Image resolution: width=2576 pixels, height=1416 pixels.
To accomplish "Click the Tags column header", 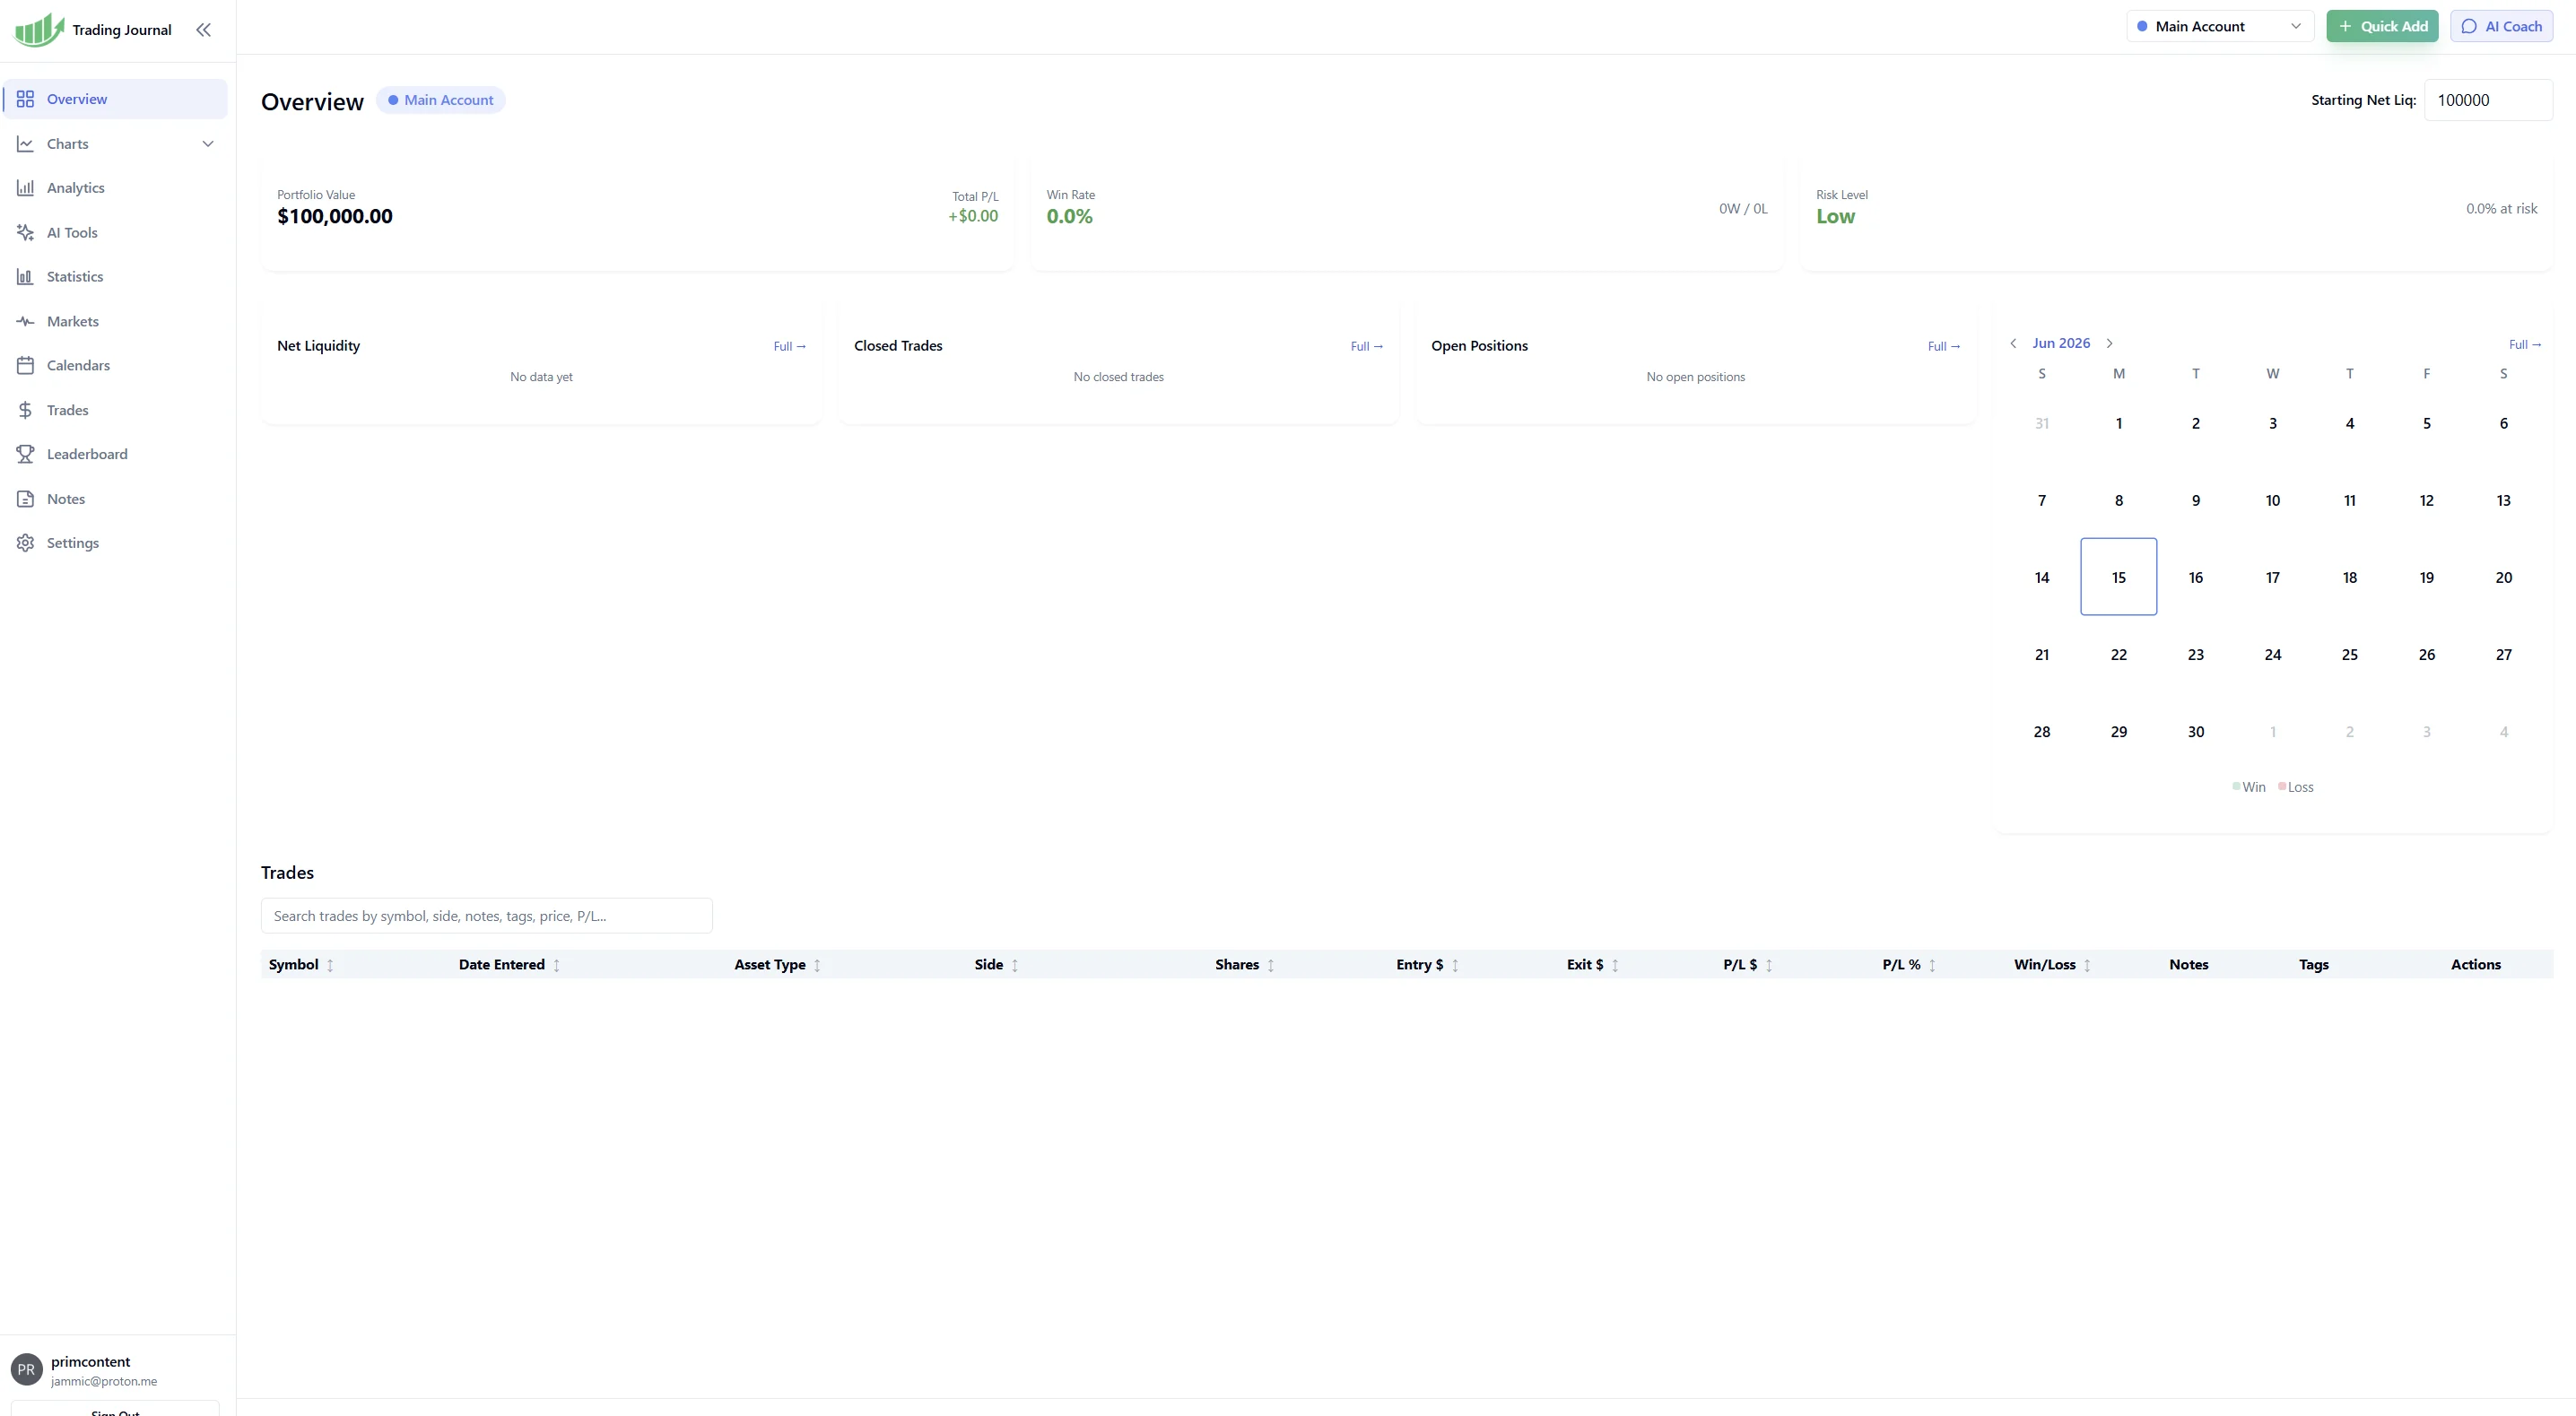I will tap(2314, 965).
